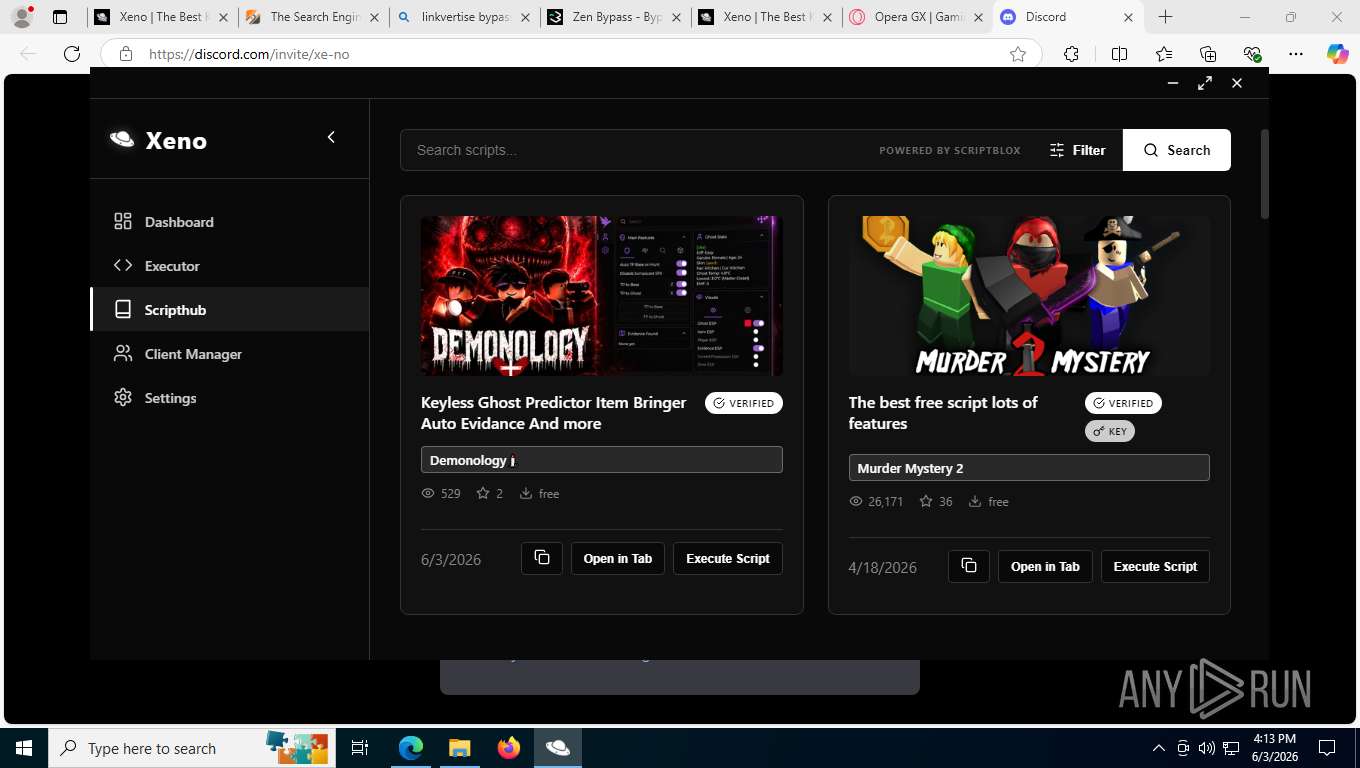Open the Demonology script in a tab
The height and width of the screenshot is (768, 1360).
coord(618,558)
